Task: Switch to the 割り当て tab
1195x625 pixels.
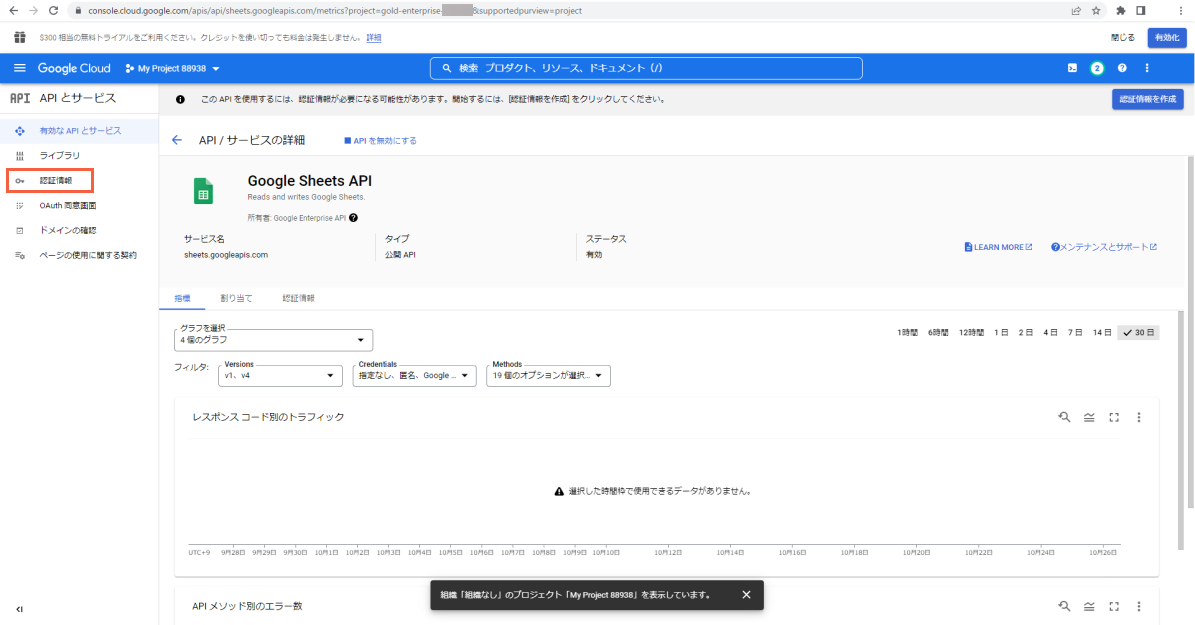Action: point(236,297)
